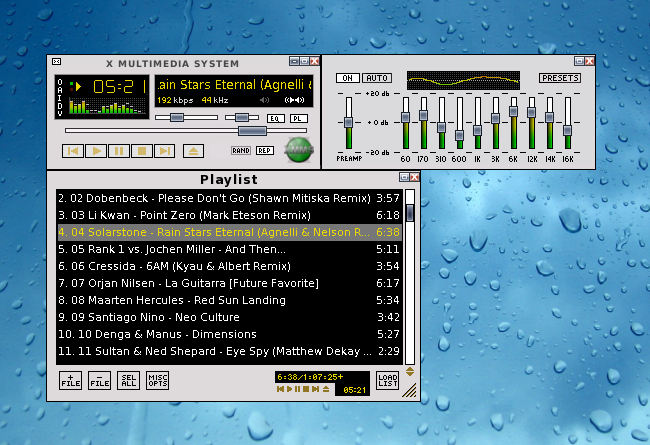Select Solarstone - Rain Stars Eternal track

coord(229,232)
